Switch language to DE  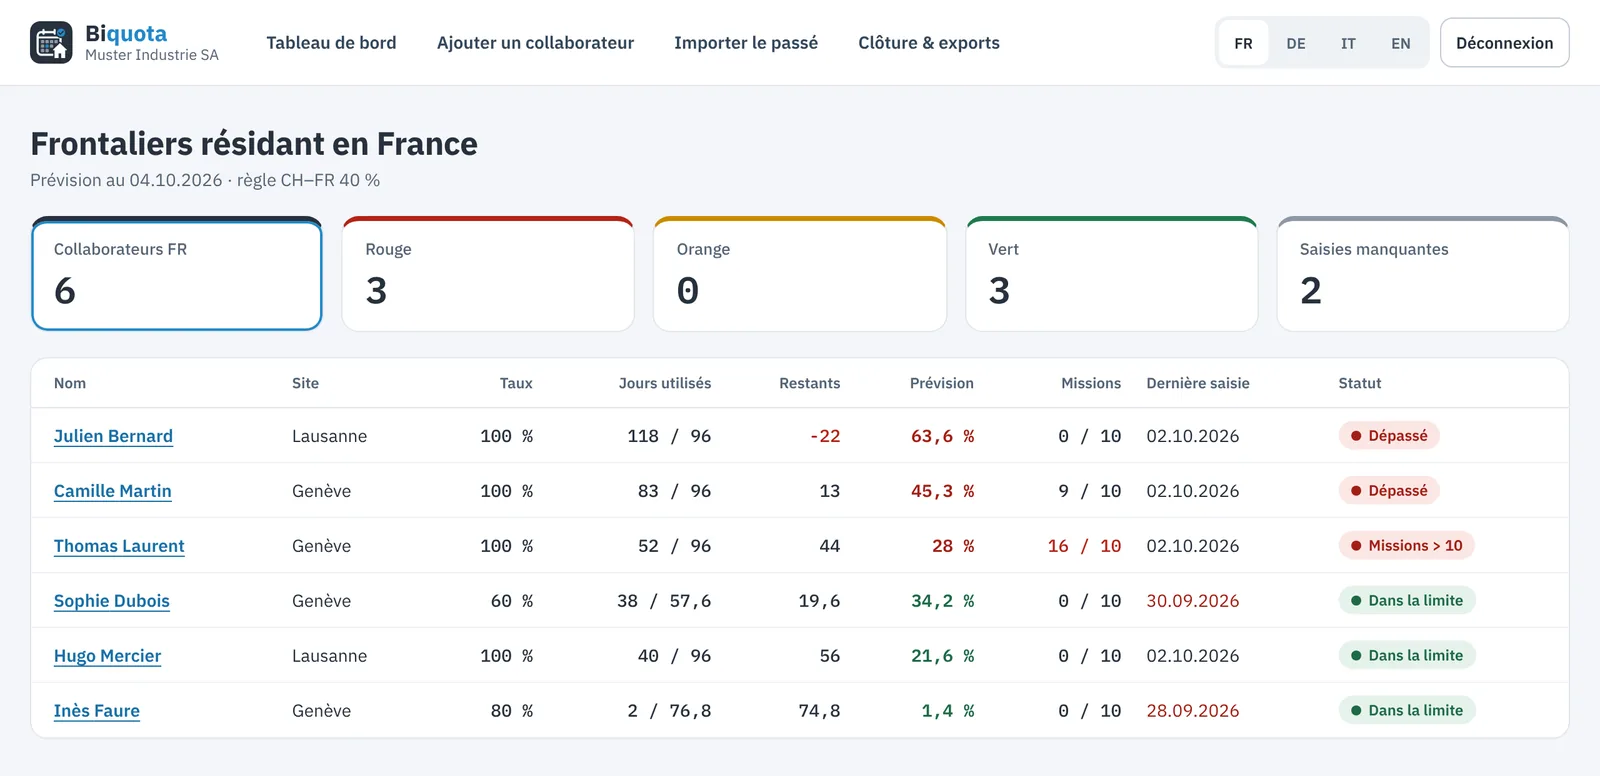[1296, 43]
